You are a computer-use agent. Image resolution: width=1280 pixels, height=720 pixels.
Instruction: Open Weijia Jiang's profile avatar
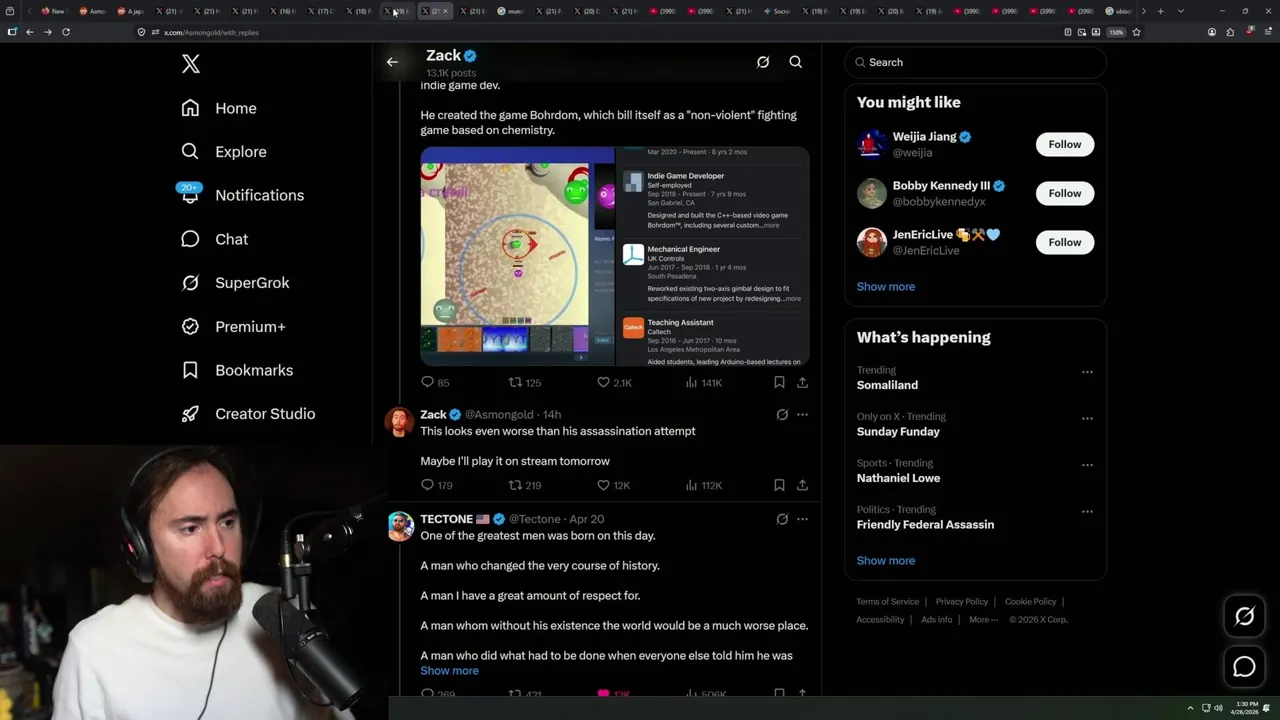tap(872, 144)
